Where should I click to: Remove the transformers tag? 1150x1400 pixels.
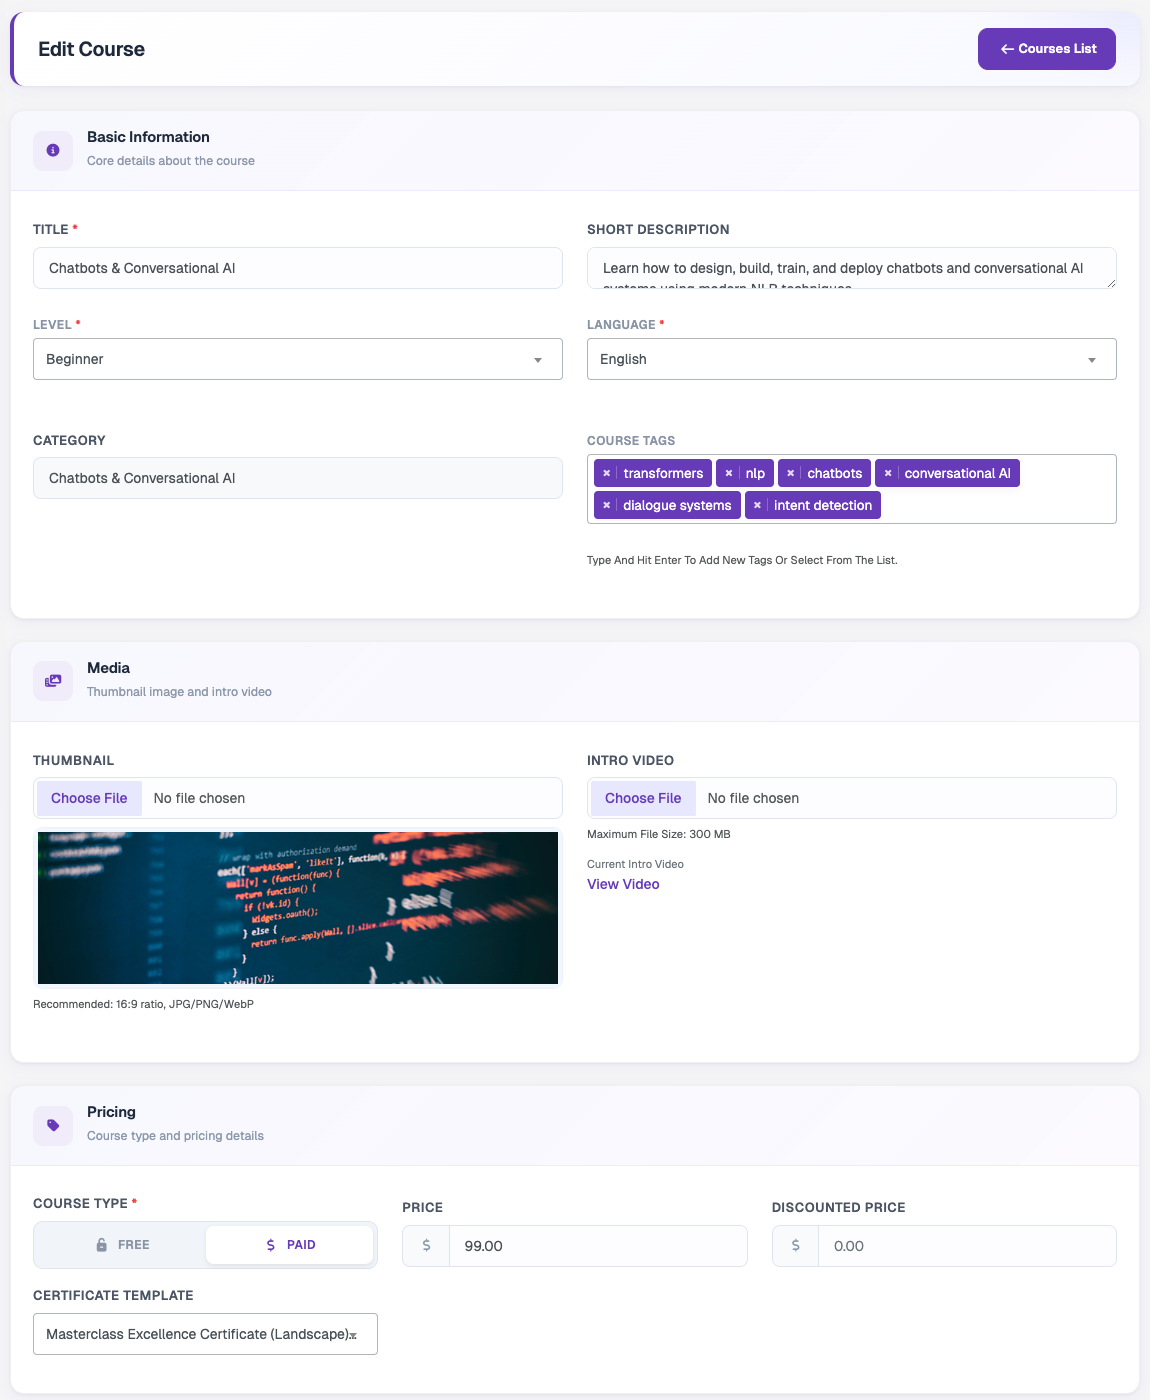[x=606, y=473]
